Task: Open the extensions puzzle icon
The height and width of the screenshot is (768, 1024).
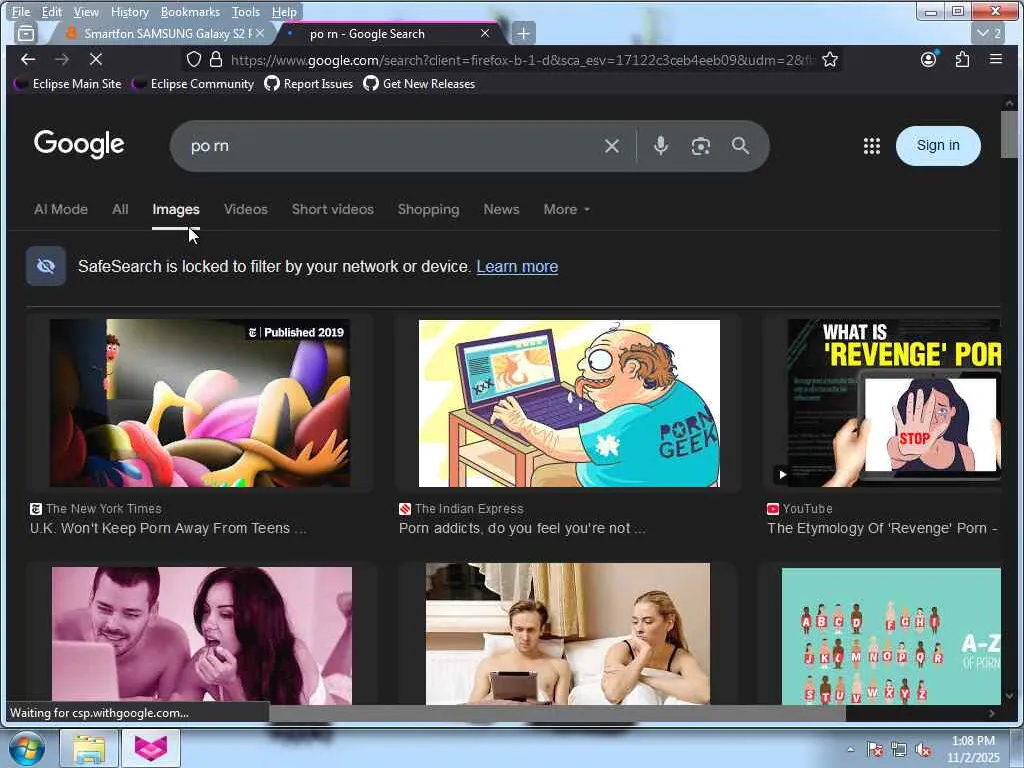Action: (x=962, y=59)
